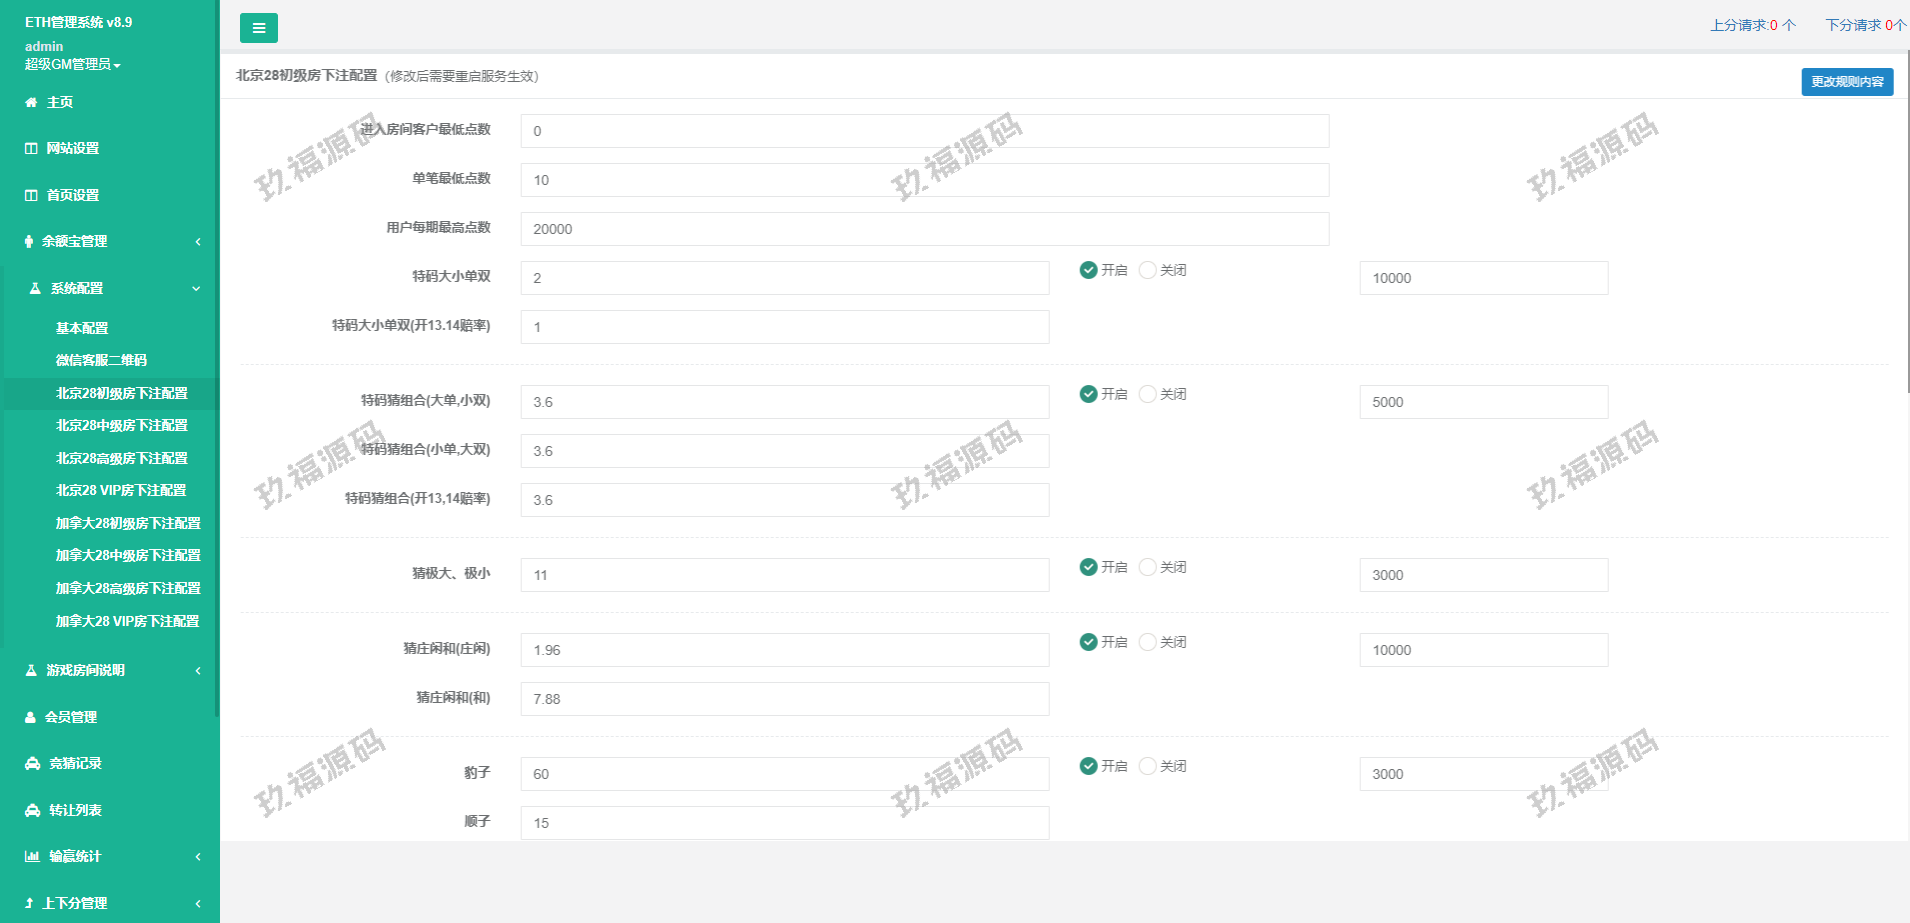This screenshot has width=1910, height=923.
Task: Open 北京28中级房下注配置 submenu item
Action: pos(121,425)
